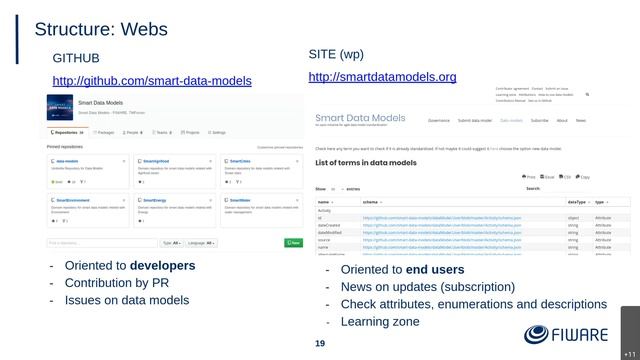Click the fork count on data-models card
The image size is (640, 360).
(83, 182)
